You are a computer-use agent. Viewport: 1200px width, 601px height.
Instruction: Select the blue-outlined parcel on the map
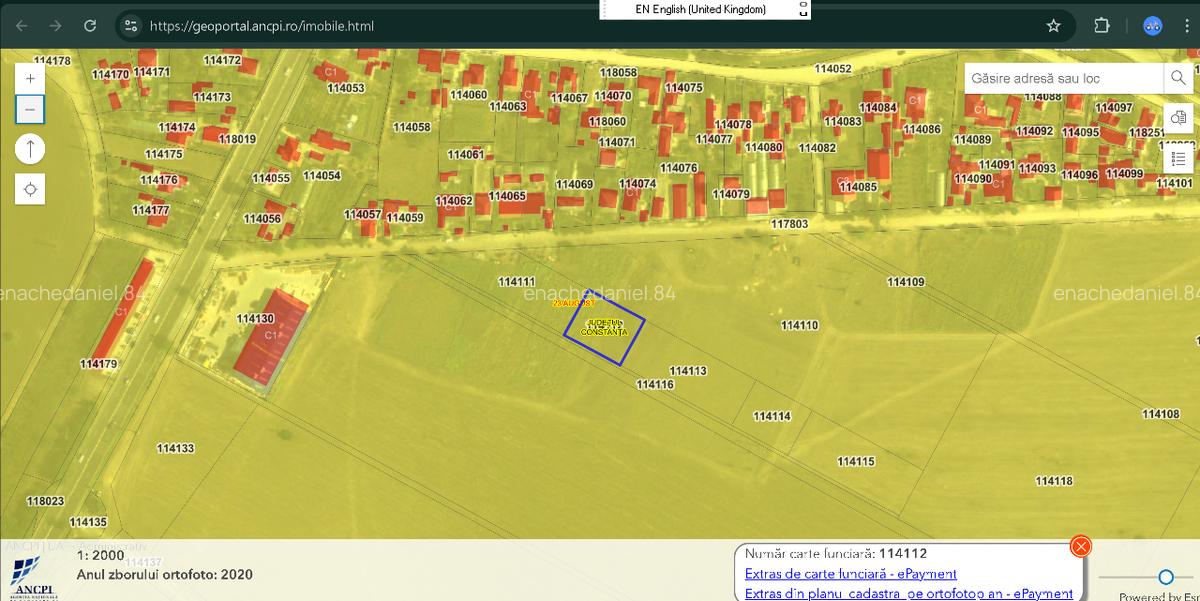pos(604,327)
